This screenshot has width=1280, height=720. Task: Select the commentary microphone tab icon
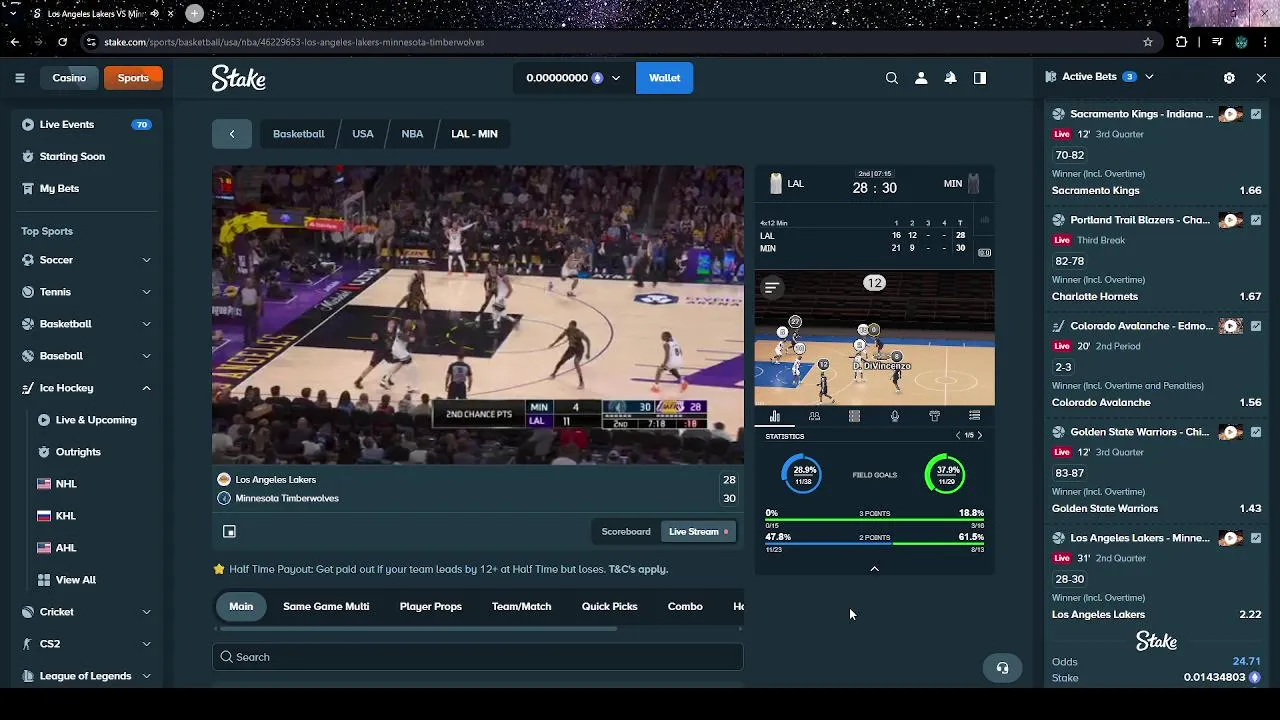pos(894,416)
